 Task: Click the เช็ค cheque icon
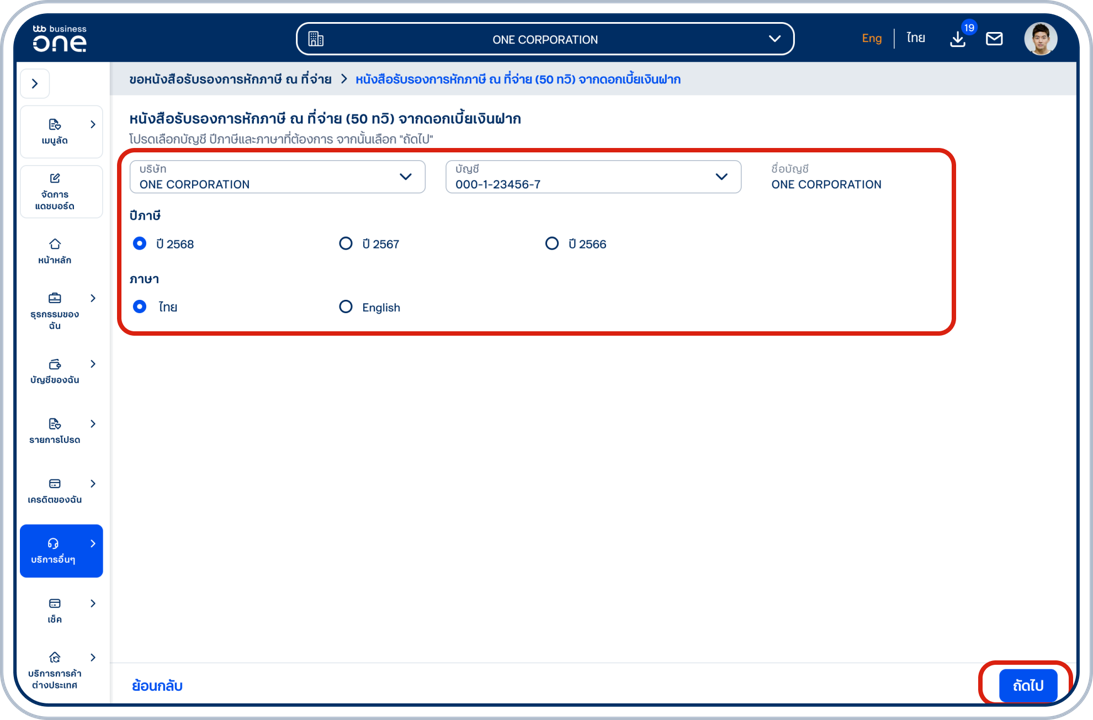pos(54,604)
